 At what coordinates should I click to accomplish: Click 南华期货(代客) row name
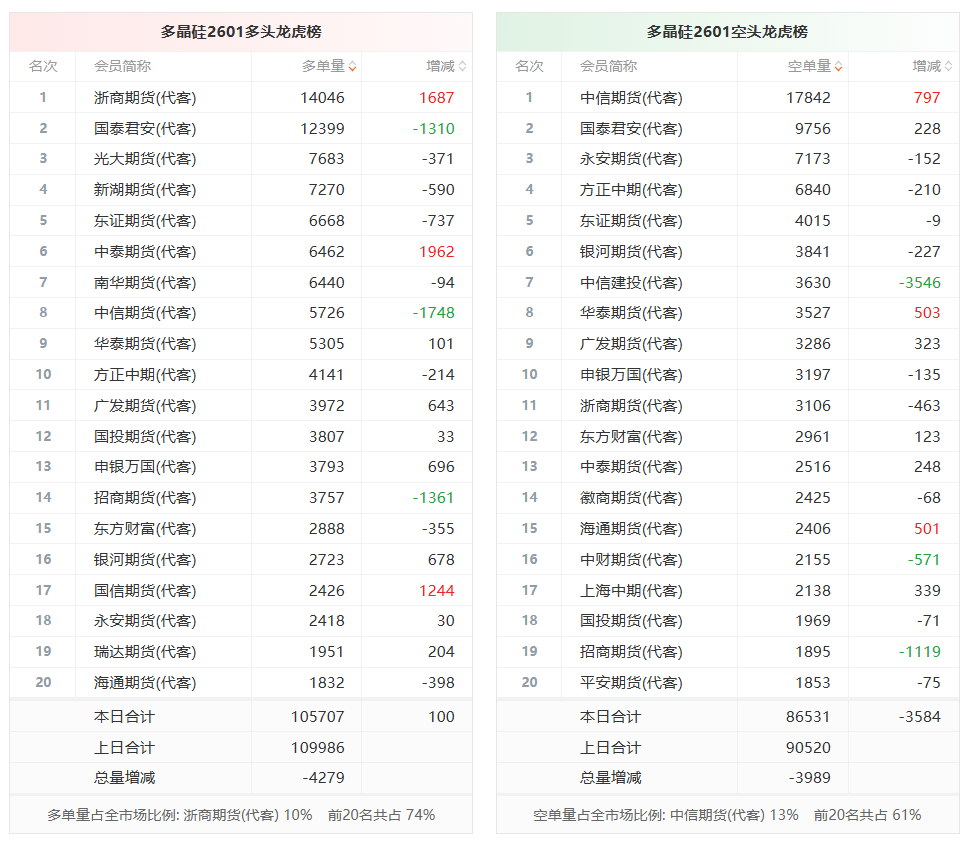[145, 282]
